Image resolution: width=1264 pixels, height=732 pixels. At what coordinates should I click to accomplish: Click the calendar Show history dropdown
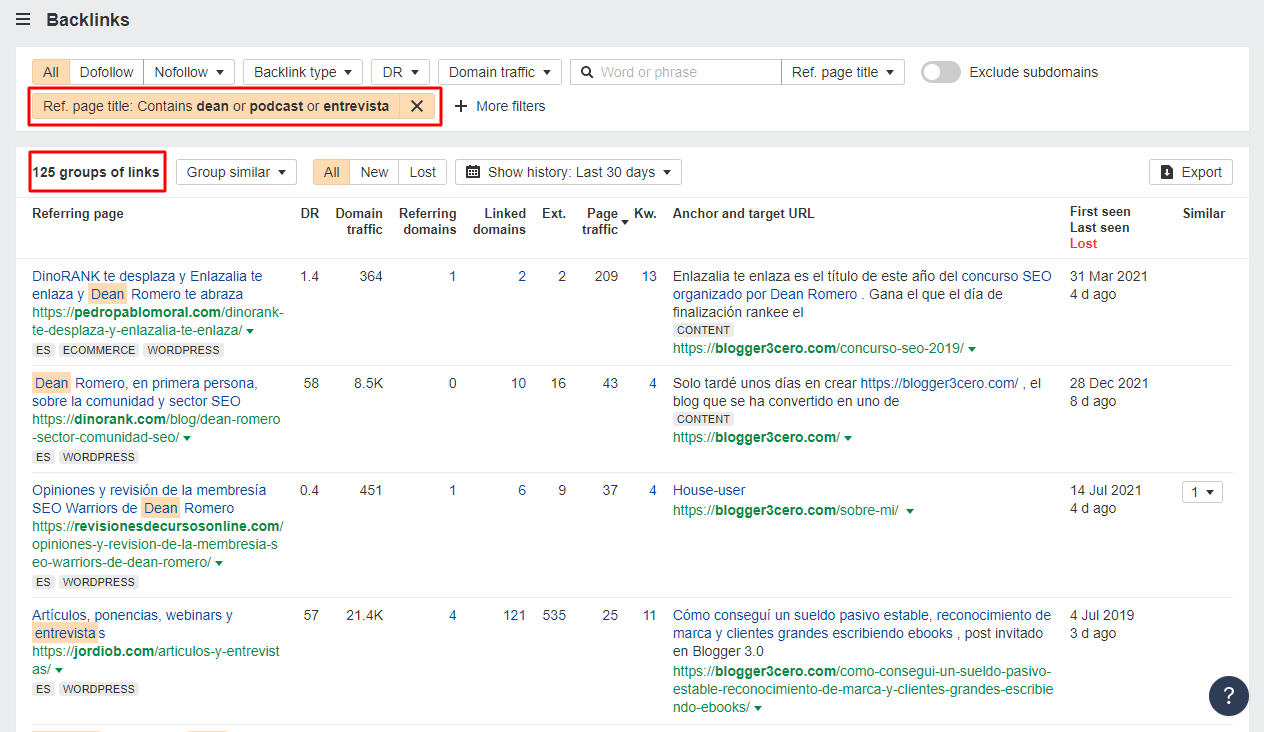click(568, 172)
